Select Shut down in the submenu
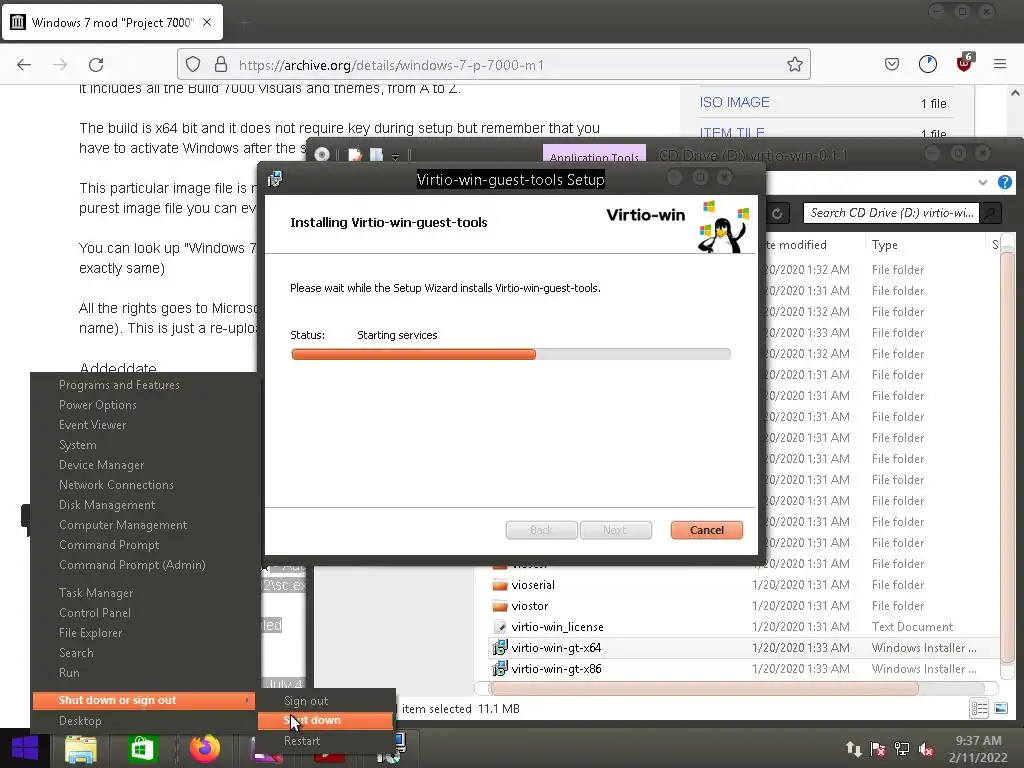1024x768 pixels. tap(325, 720)
